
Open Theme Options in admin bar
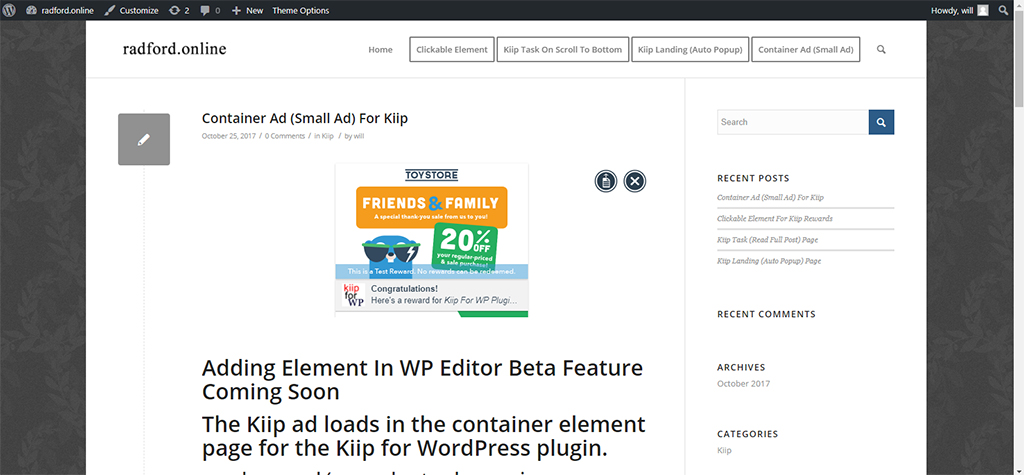[300, 10]
